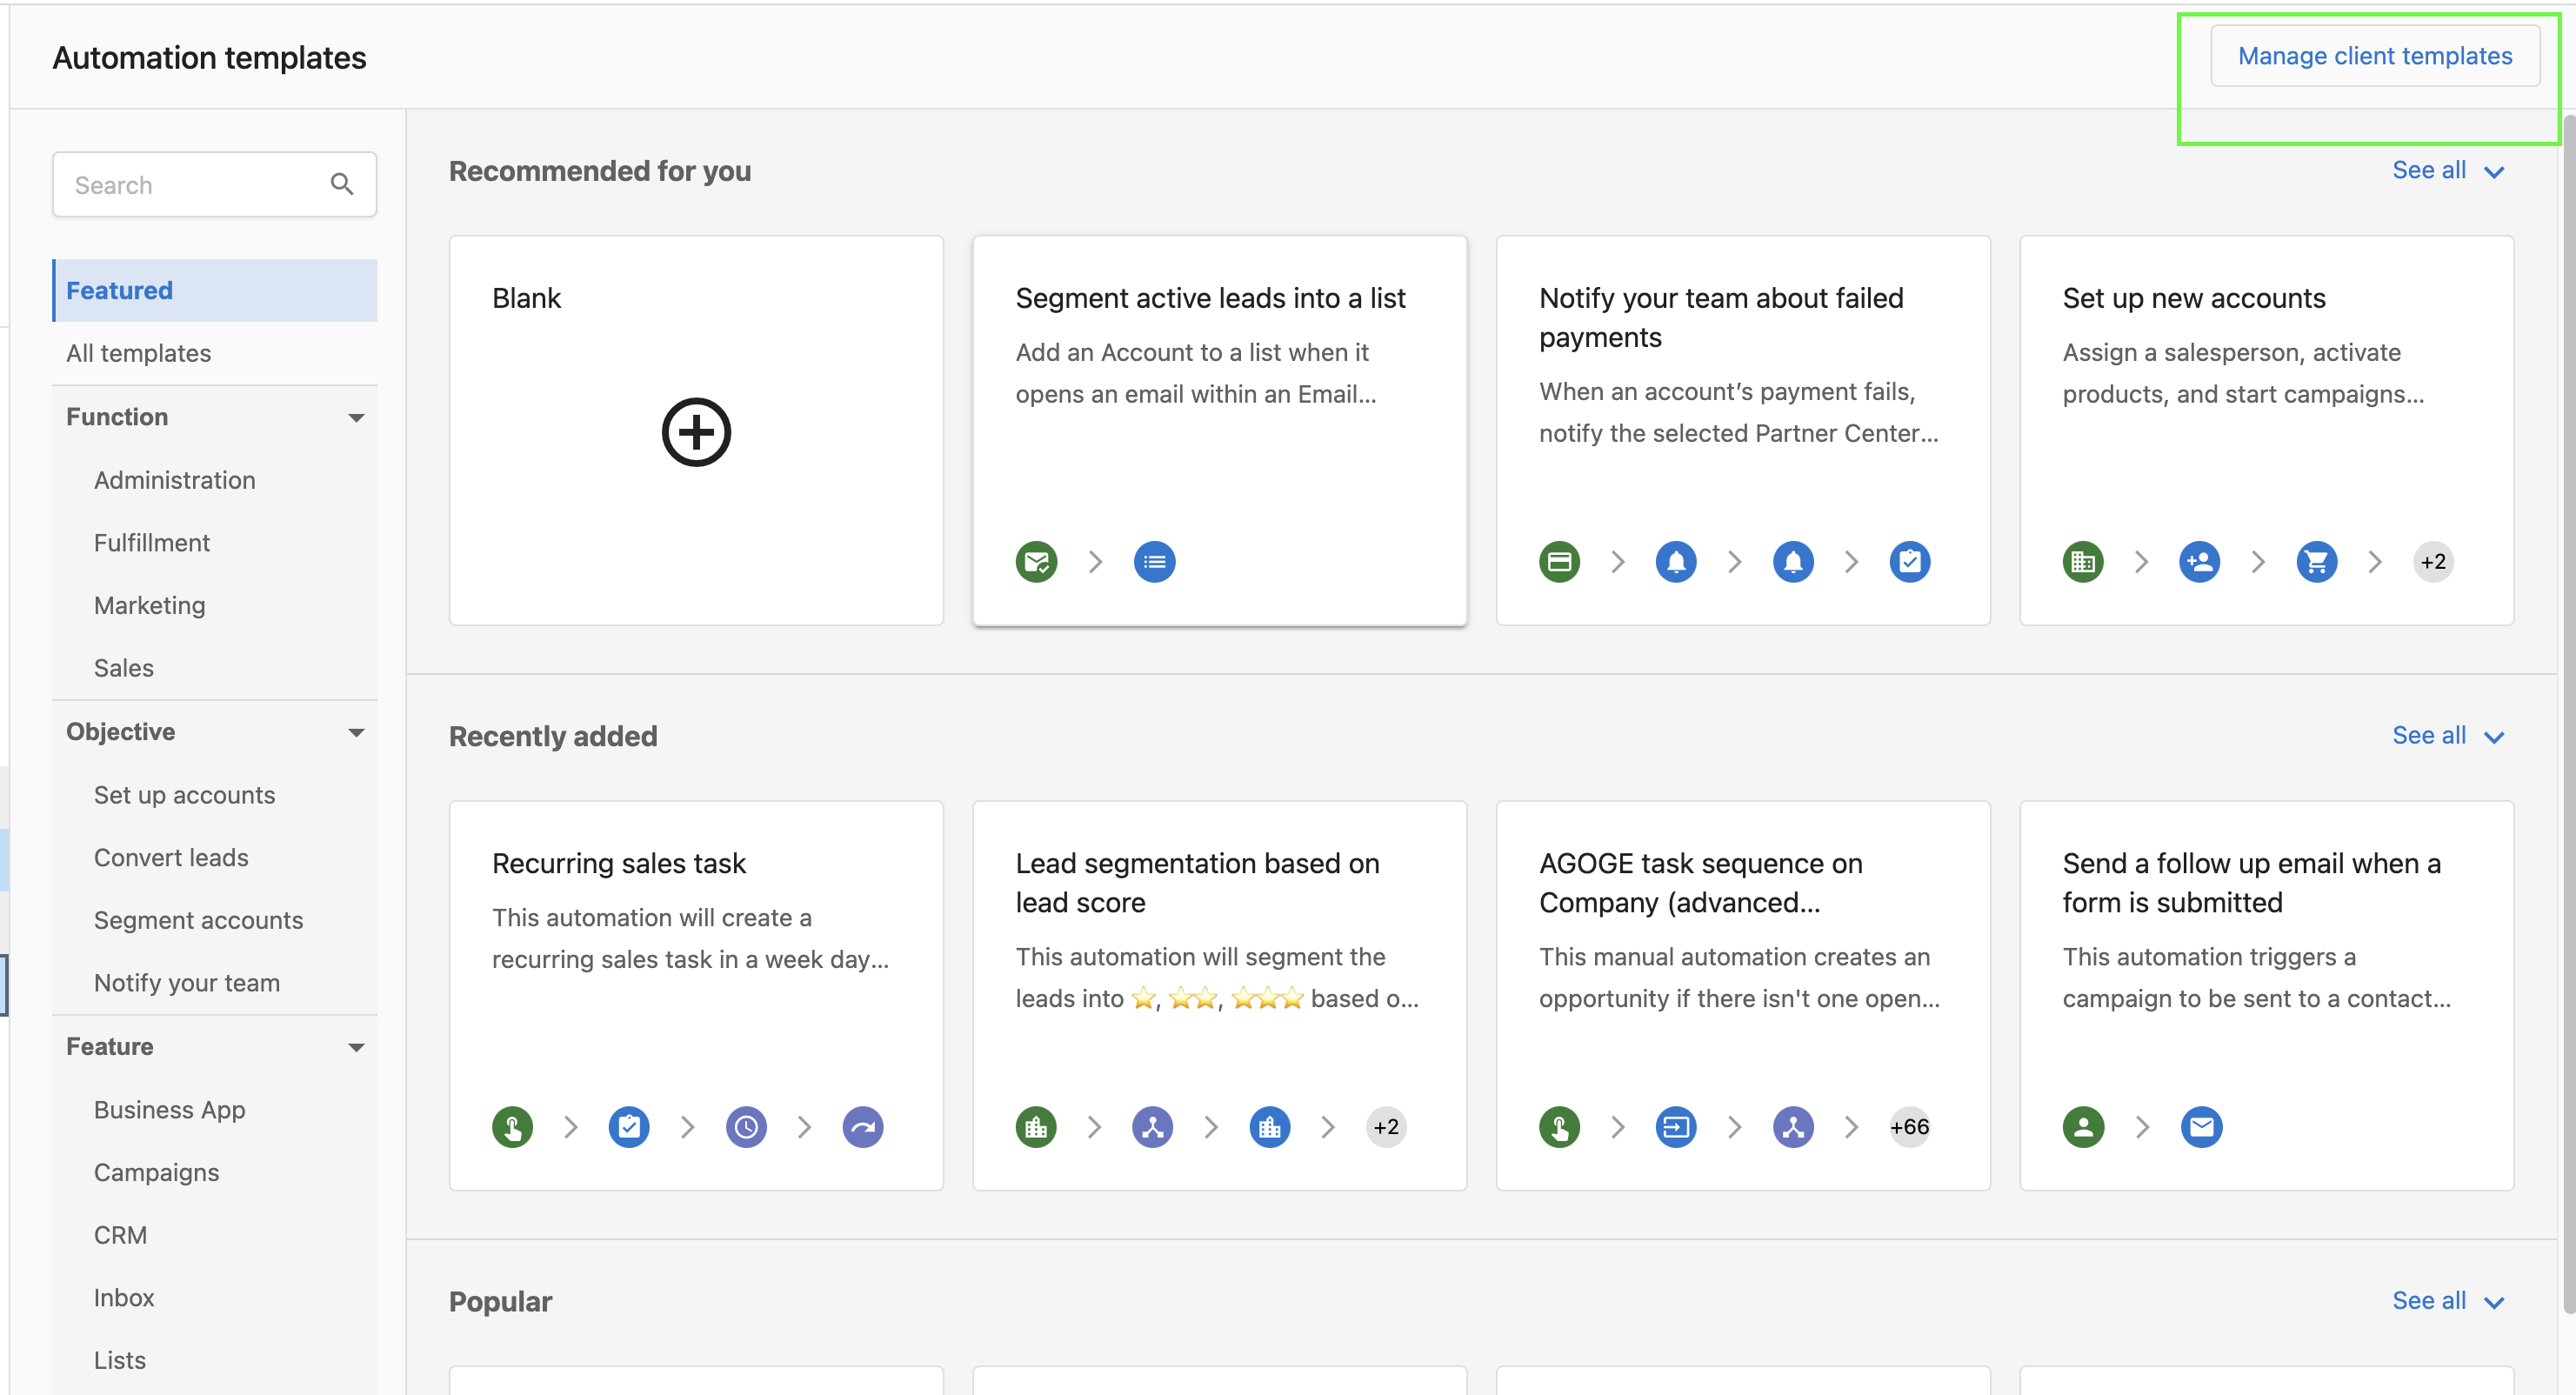This screenshot has height=1395, width=2576.
Task: Click the search magnifier icon
Action: pos(342,184)
